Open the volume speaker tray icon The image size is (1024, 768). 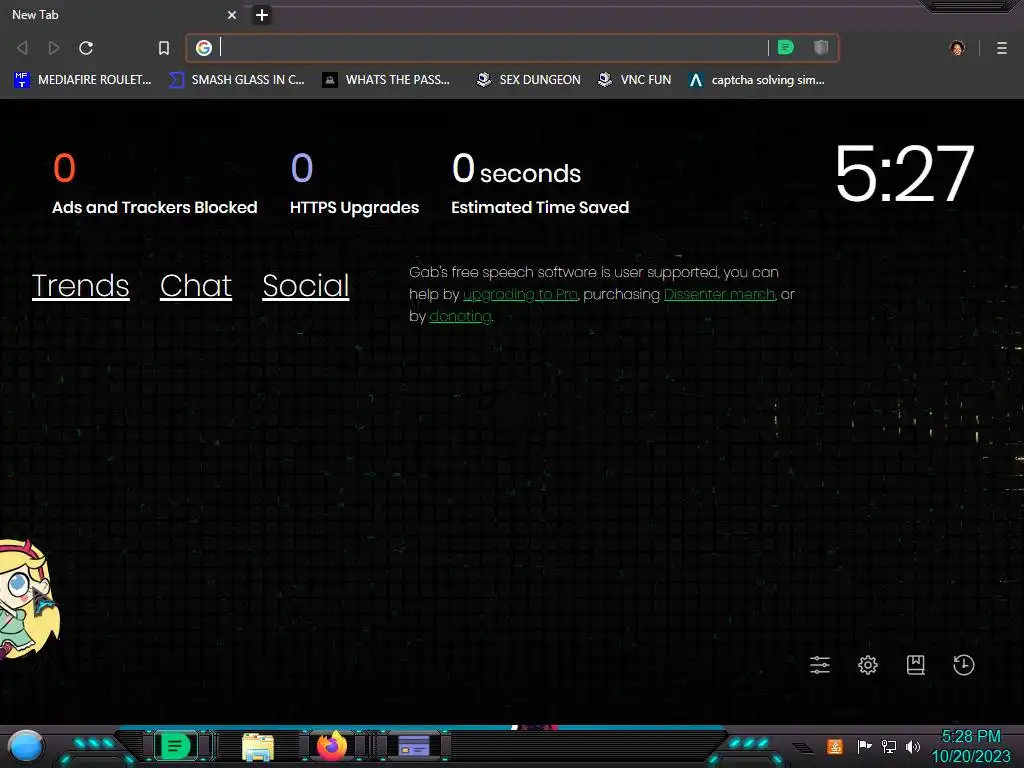[x=913, y=746]
